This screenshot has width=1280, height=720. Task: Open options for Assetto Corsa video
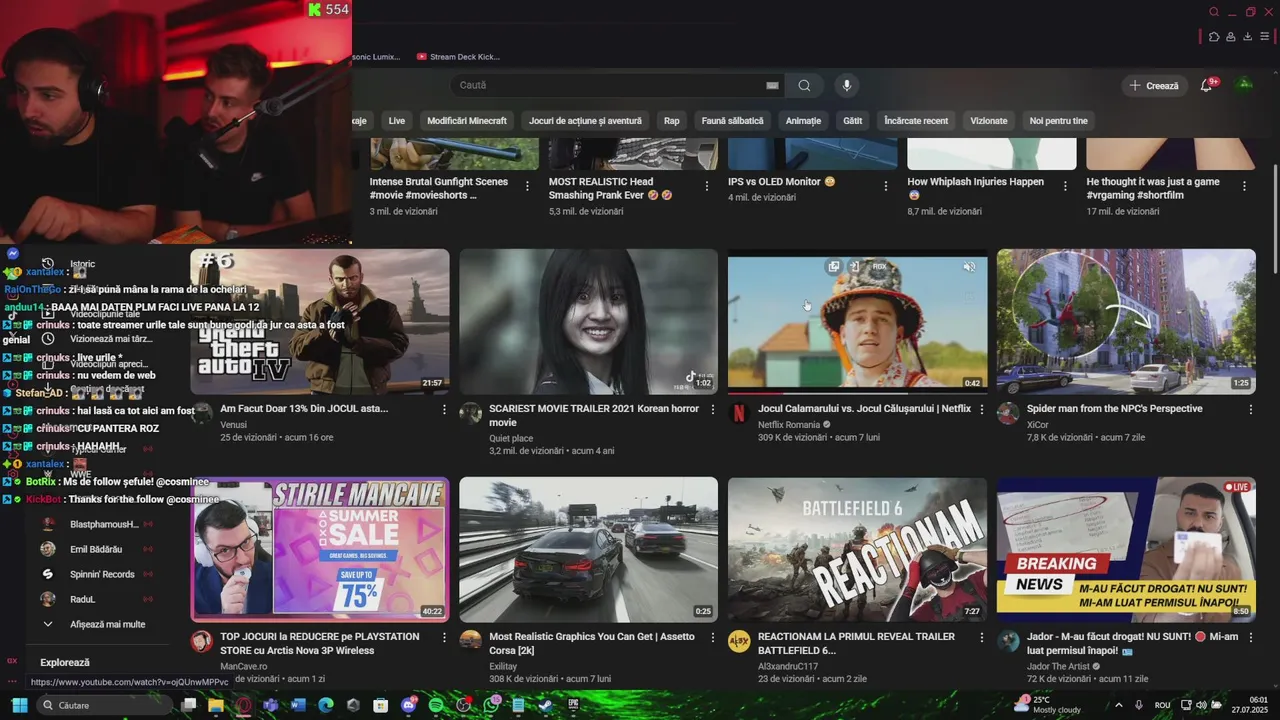[x=713, y=637]
